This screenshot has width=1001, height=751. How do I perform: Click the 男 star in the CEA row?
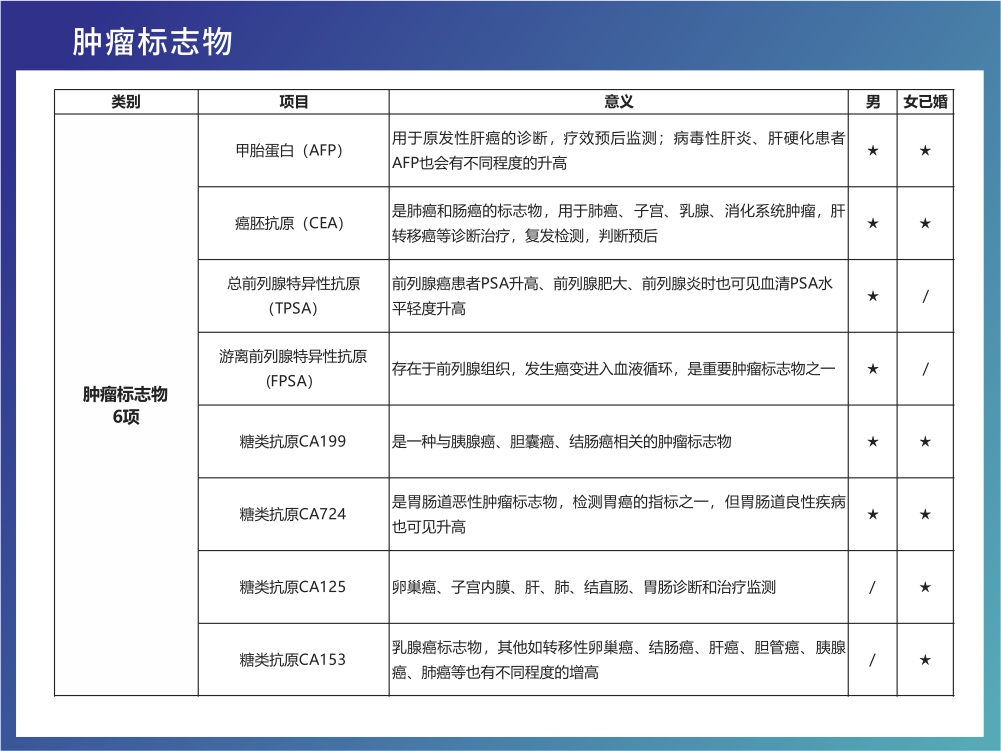click(873, 224)
